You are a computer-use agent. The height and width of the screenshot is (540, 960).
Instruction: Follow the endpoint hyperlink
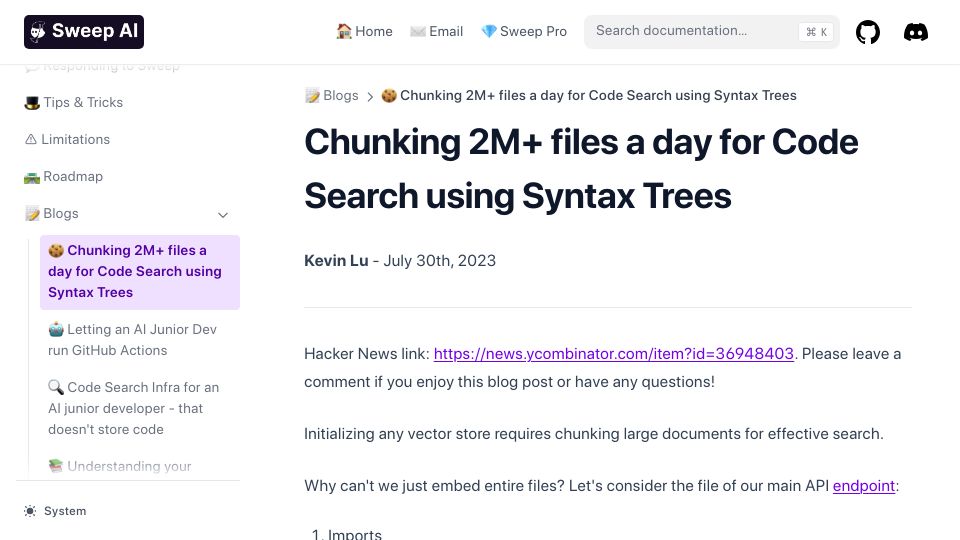[864, 486]
